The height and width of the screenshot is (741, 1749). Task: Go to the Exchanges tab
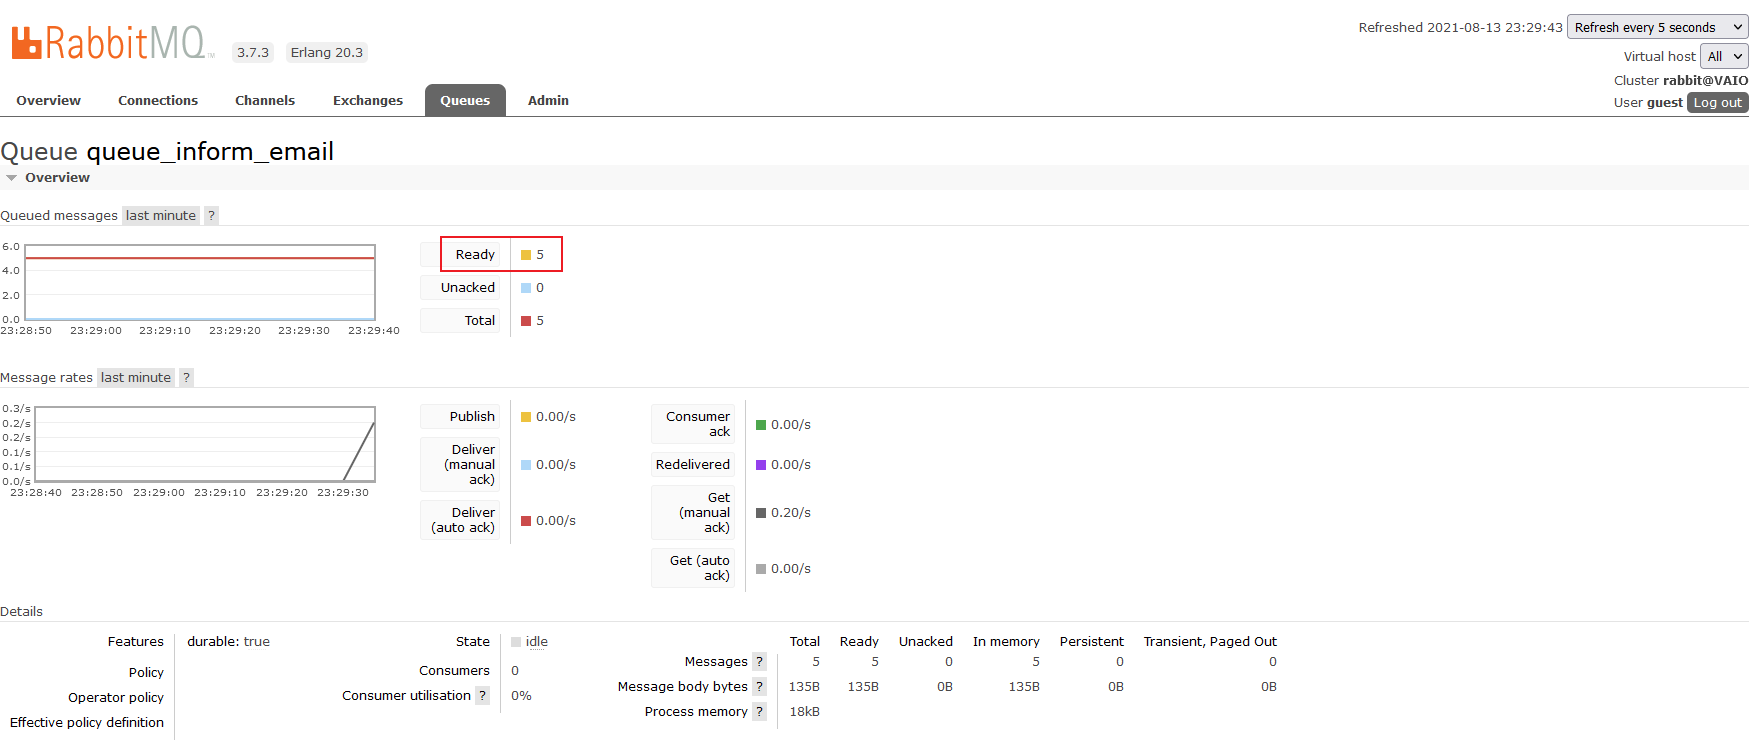pos(368,100)
